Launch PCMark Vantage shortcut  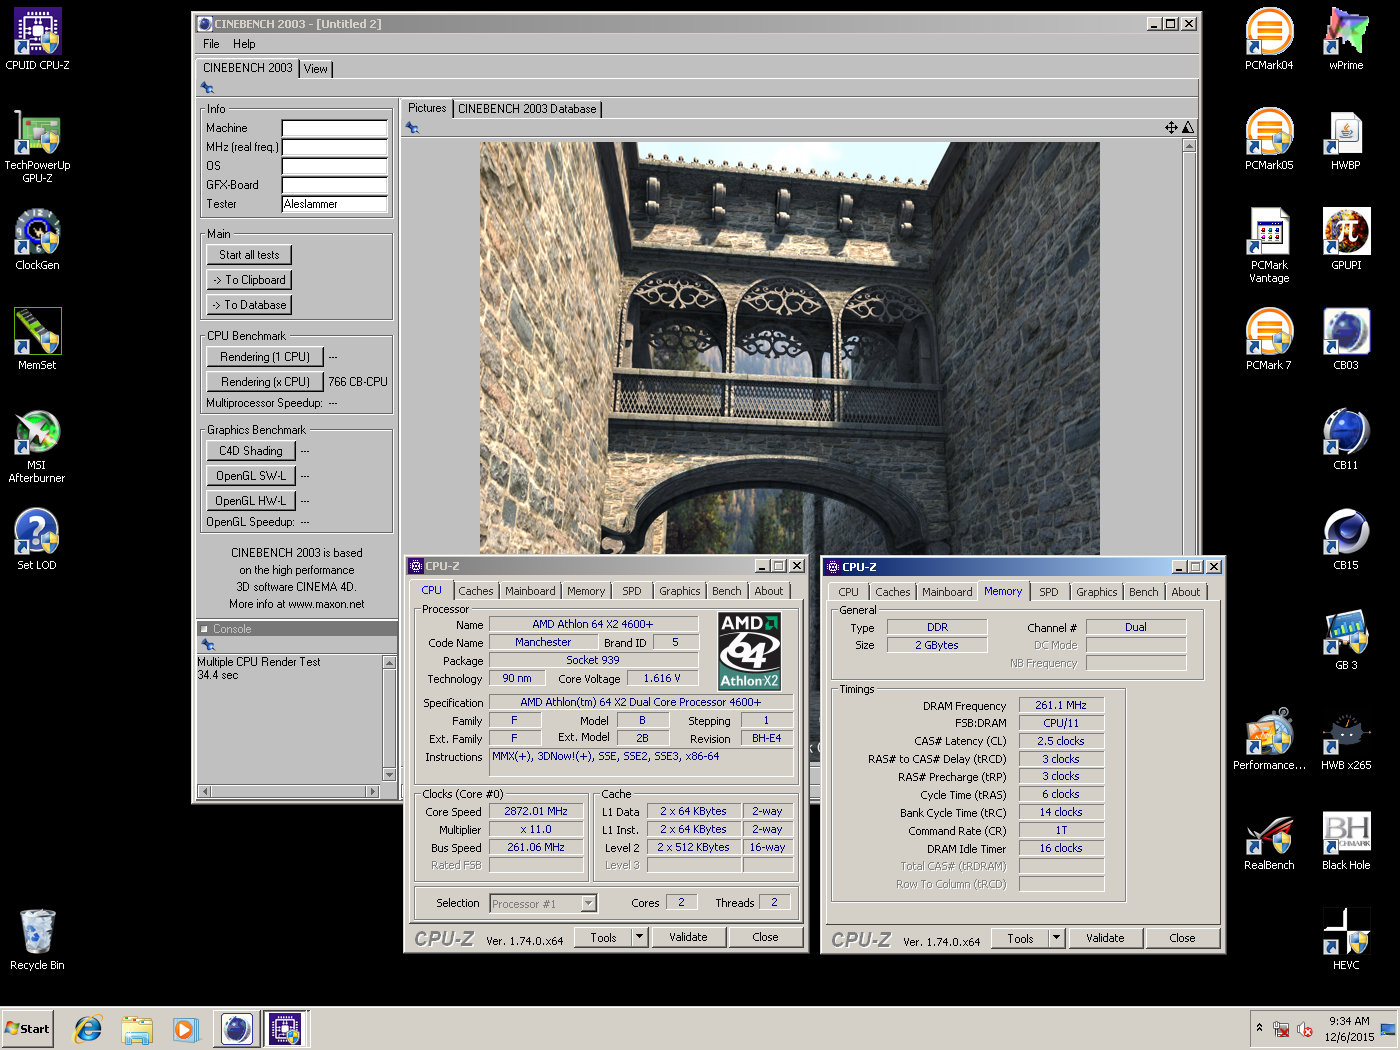1269,246
